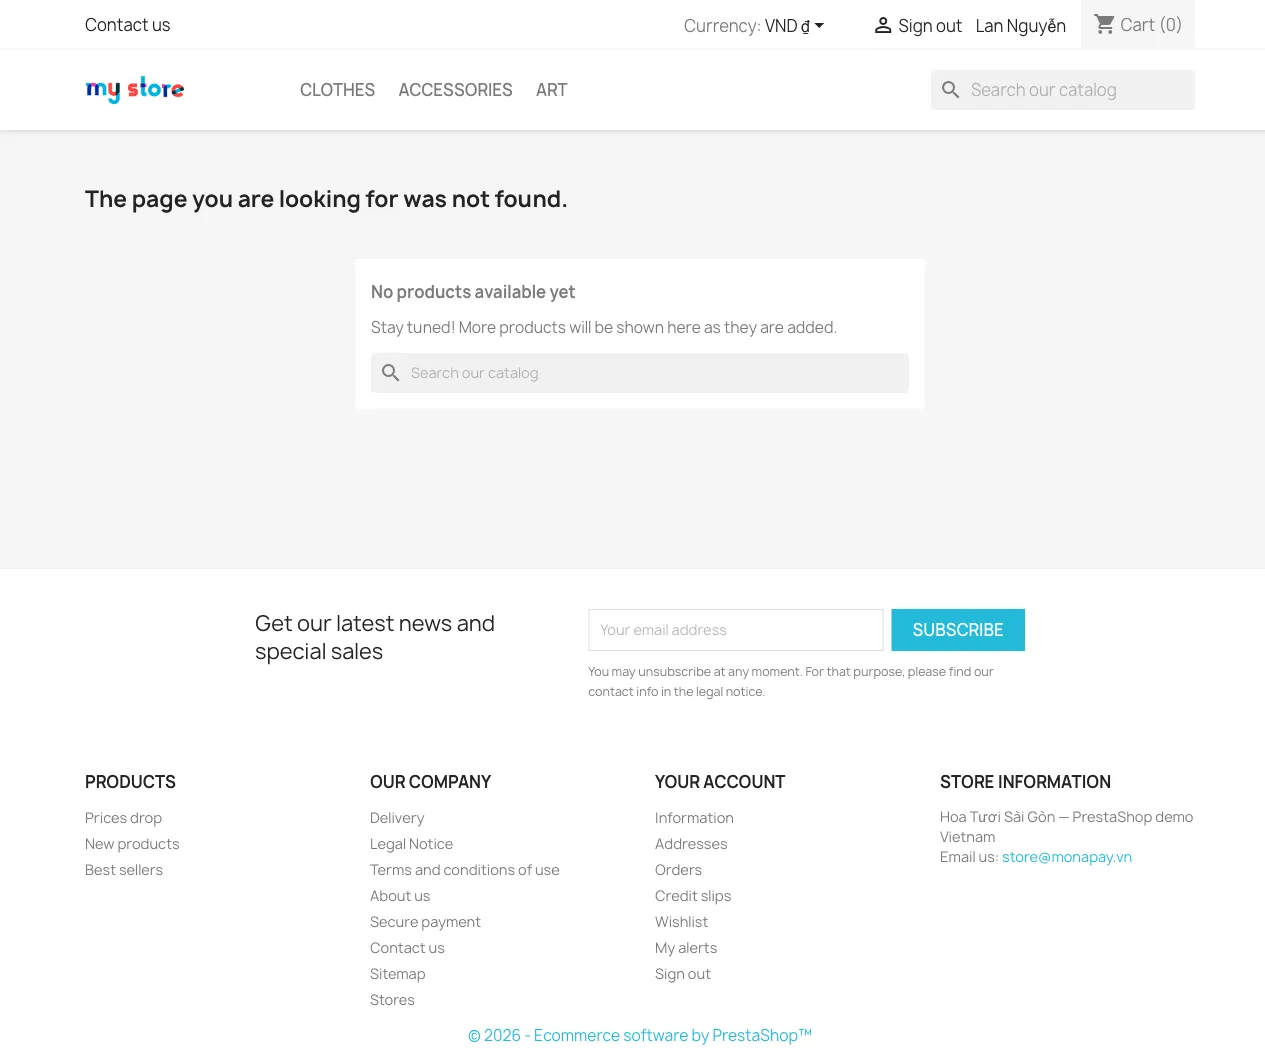This screenshot has width=1265, height=1061.
Task: Click 'Hoa Tươi Sài Gòn — PrestaShop demo' text
Action: (1066, 817)
